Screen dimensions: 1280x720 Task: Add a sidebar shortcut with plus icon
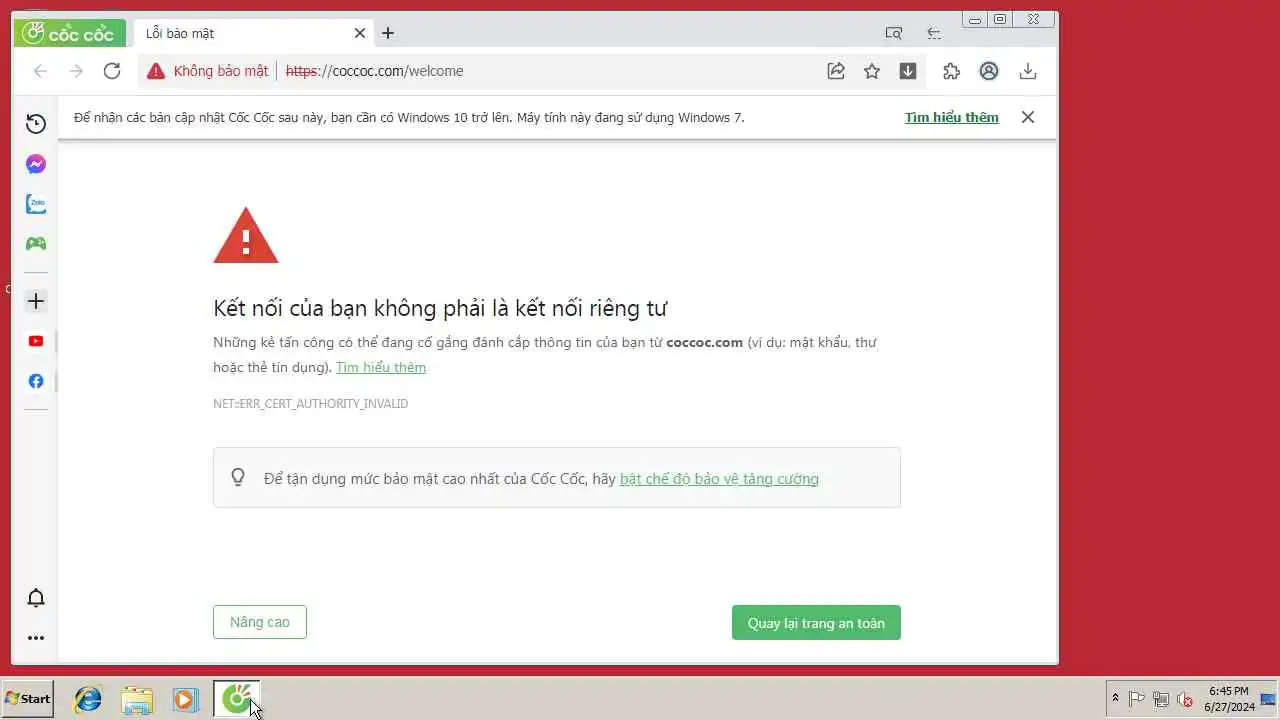tap(36, 301)
